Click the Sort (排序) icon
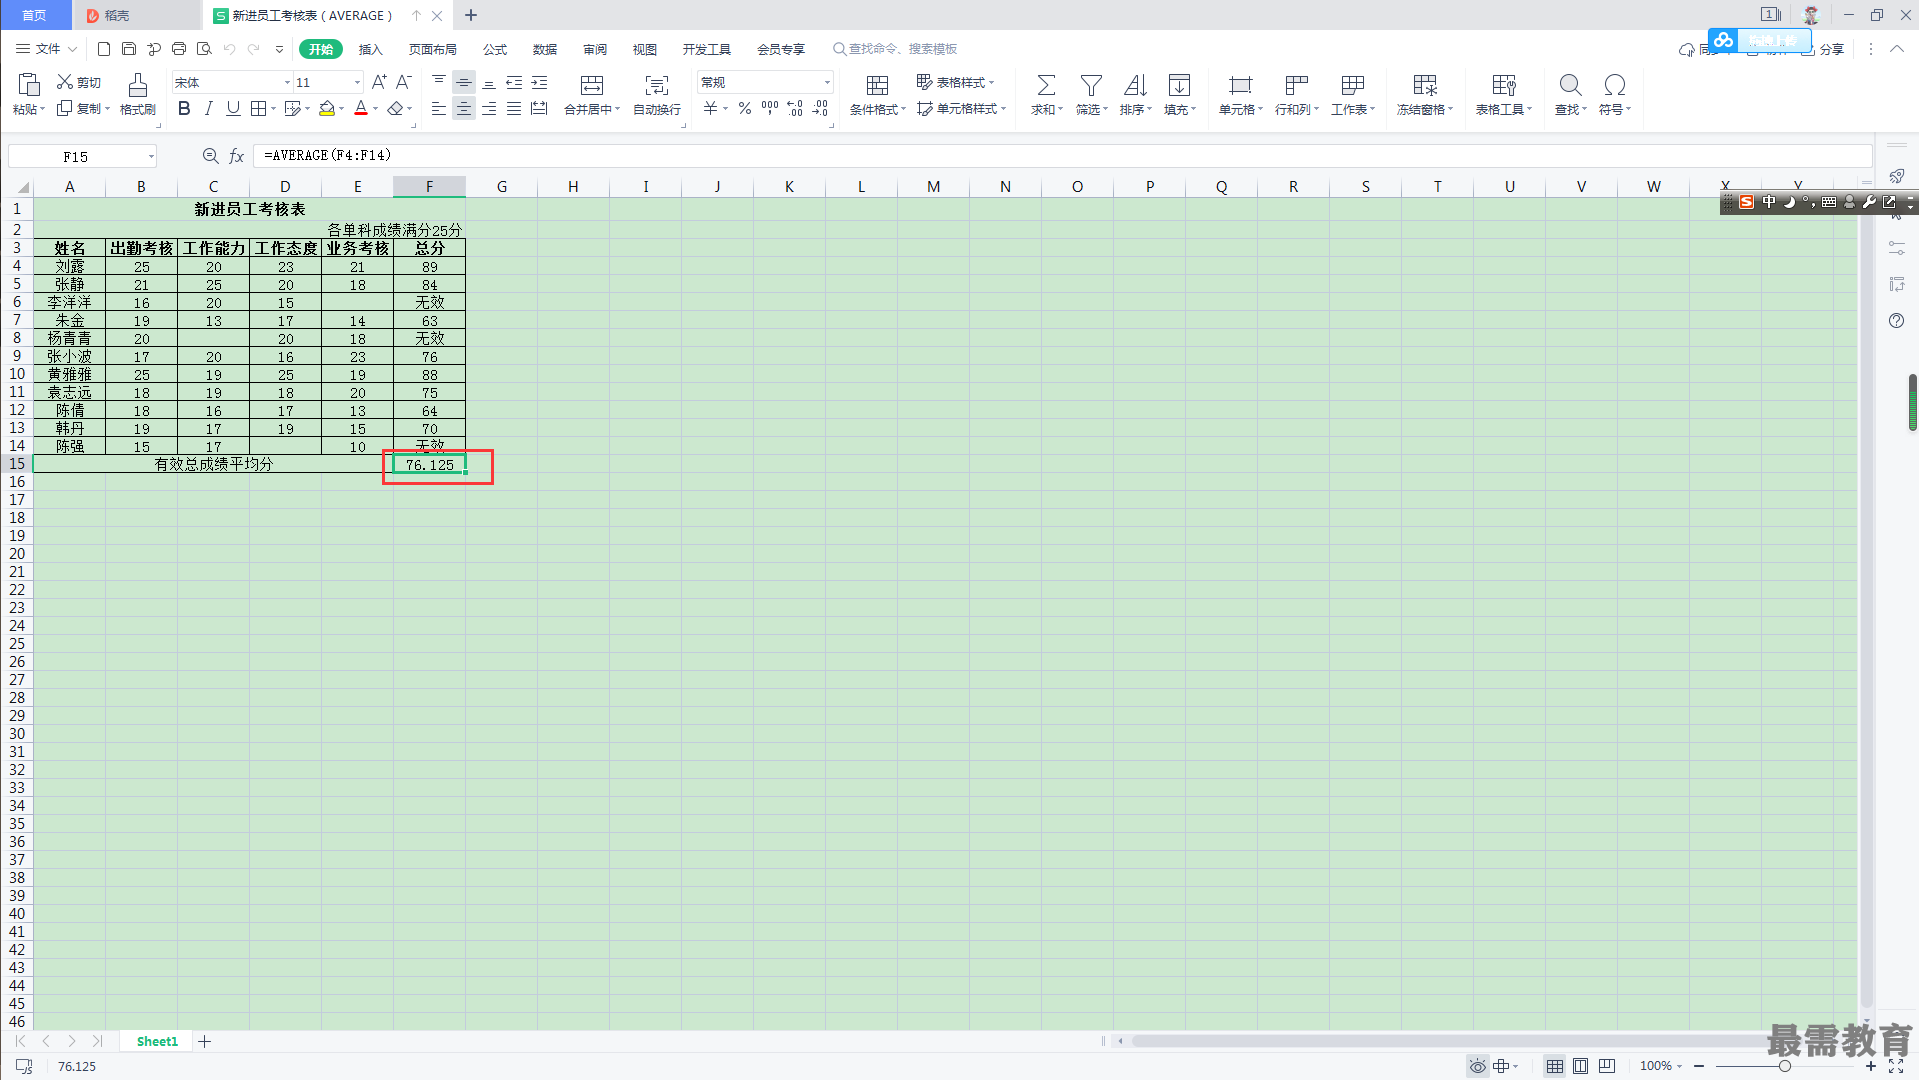 (1135, 85)
